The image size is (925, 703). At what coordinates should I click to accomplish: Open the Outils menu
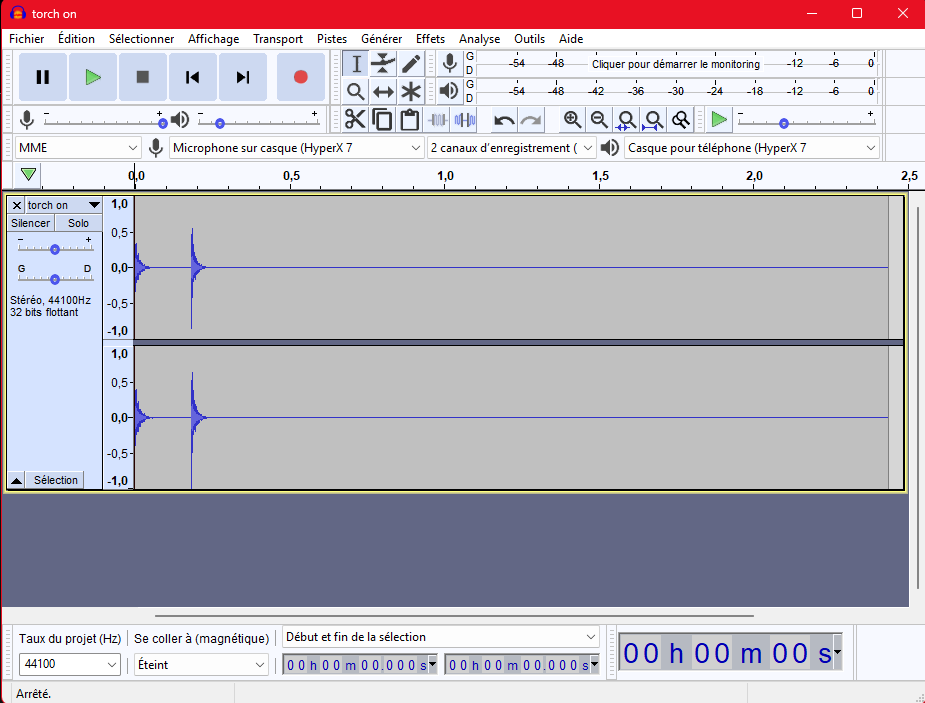point(529,39)
